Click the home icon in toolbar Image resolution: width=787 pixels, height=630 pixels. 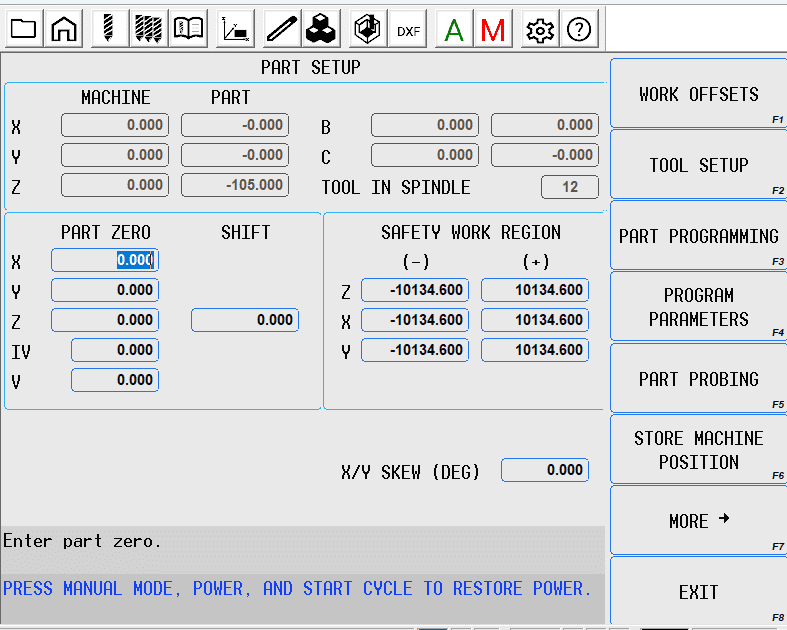[64, 29]
